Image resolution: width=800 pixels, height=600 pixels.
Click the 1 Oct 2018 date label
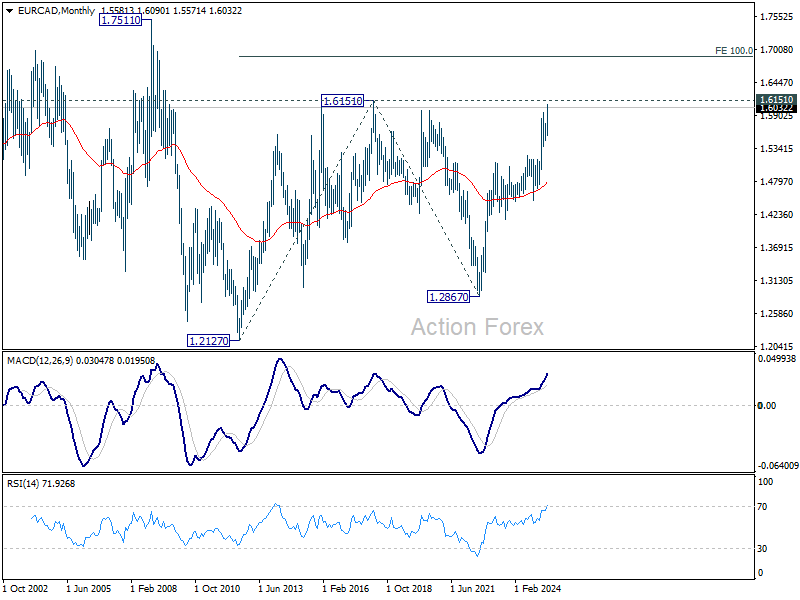coord(409,588)
